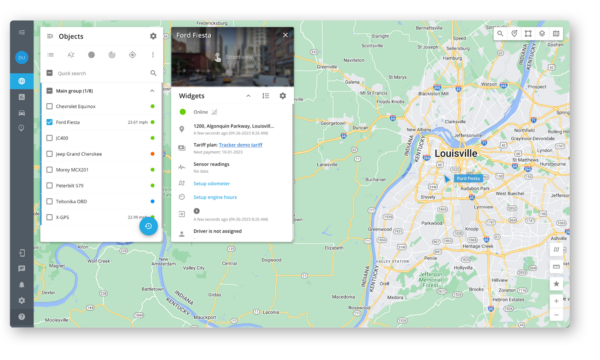Image resolution: width=600 pixels, height=360 pixels.
Task: Open the Objects panel settings gear
Action: (x=153, y=36)
